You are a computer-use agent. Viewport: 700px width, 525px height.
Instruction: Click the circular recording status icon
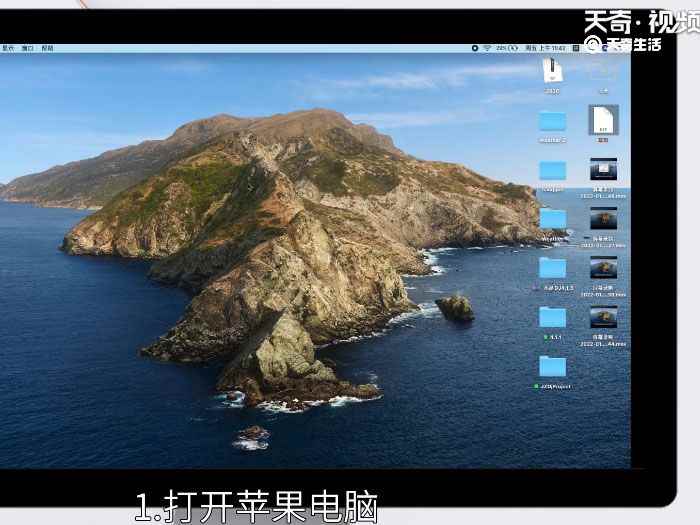[x=474, y=48]
